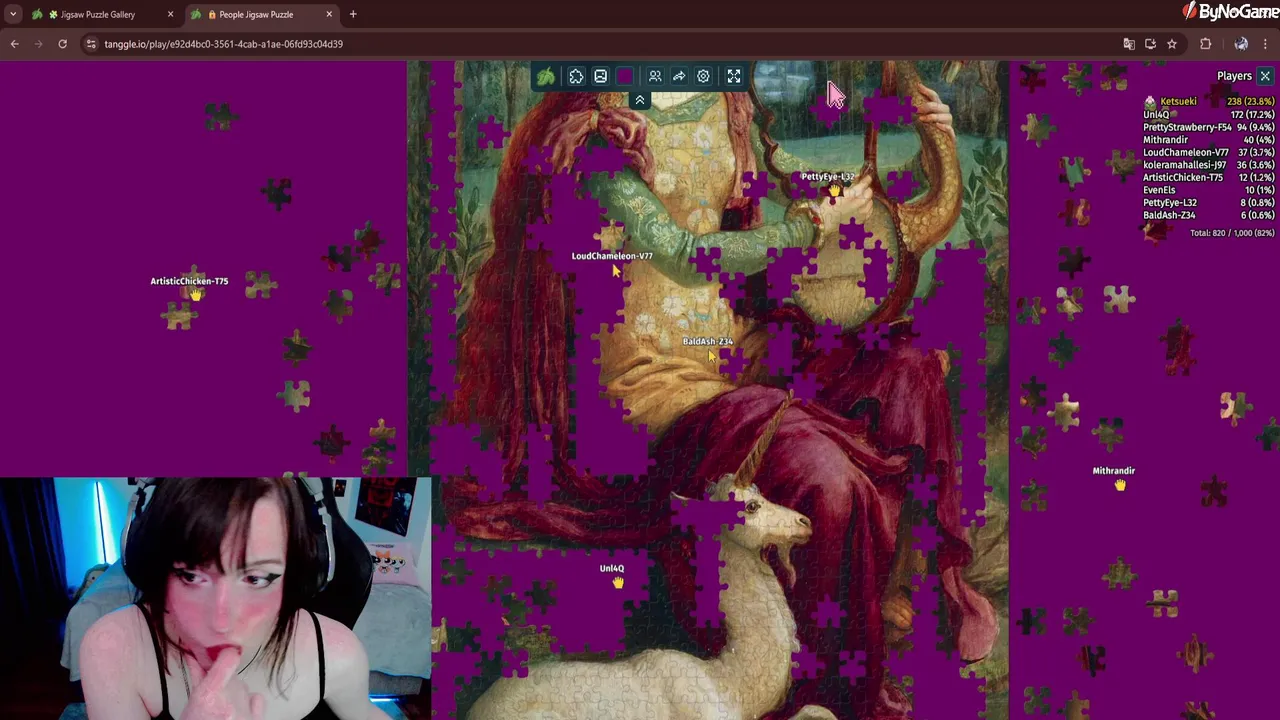Collapse the toolbar with the double chevron

640,100
